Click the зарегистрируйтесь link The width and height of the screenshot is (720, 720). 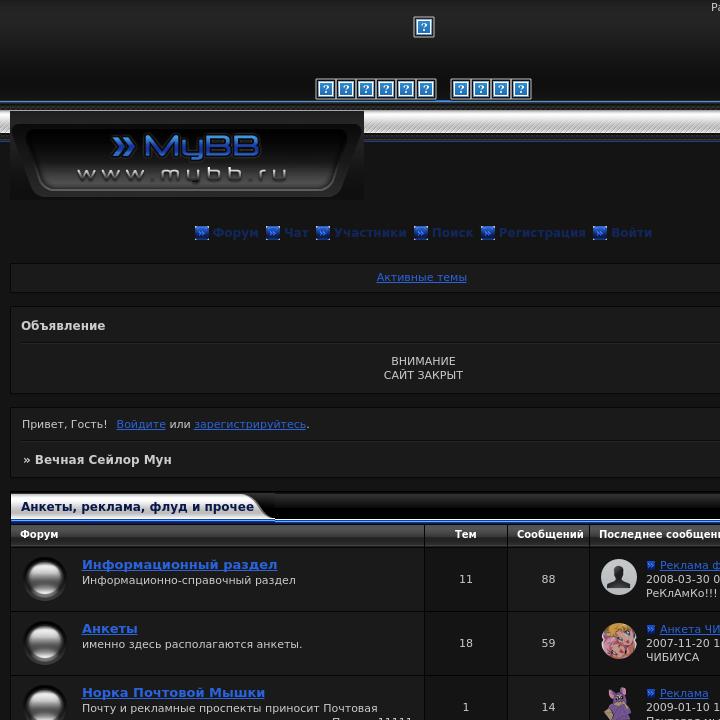(x=250, y=424)
